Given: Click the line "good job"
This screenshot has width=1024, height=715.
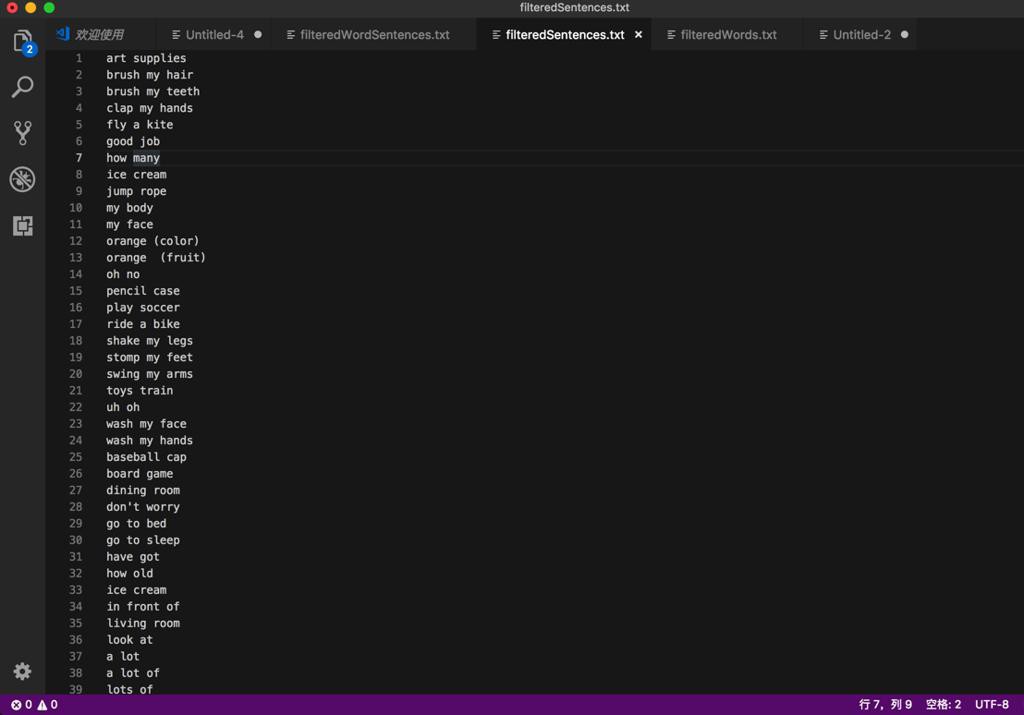Looking at the screenshot, I should [x=133, y=142].
